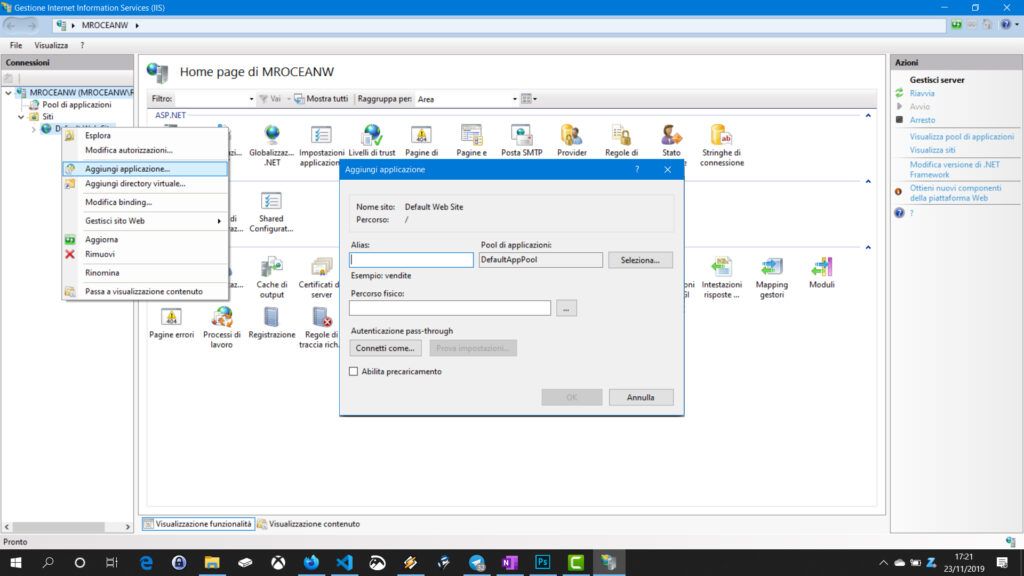Open Visualizza siti link
Image resolution: width=1024 pixels, height=576 pixels.
coord(932,150)
